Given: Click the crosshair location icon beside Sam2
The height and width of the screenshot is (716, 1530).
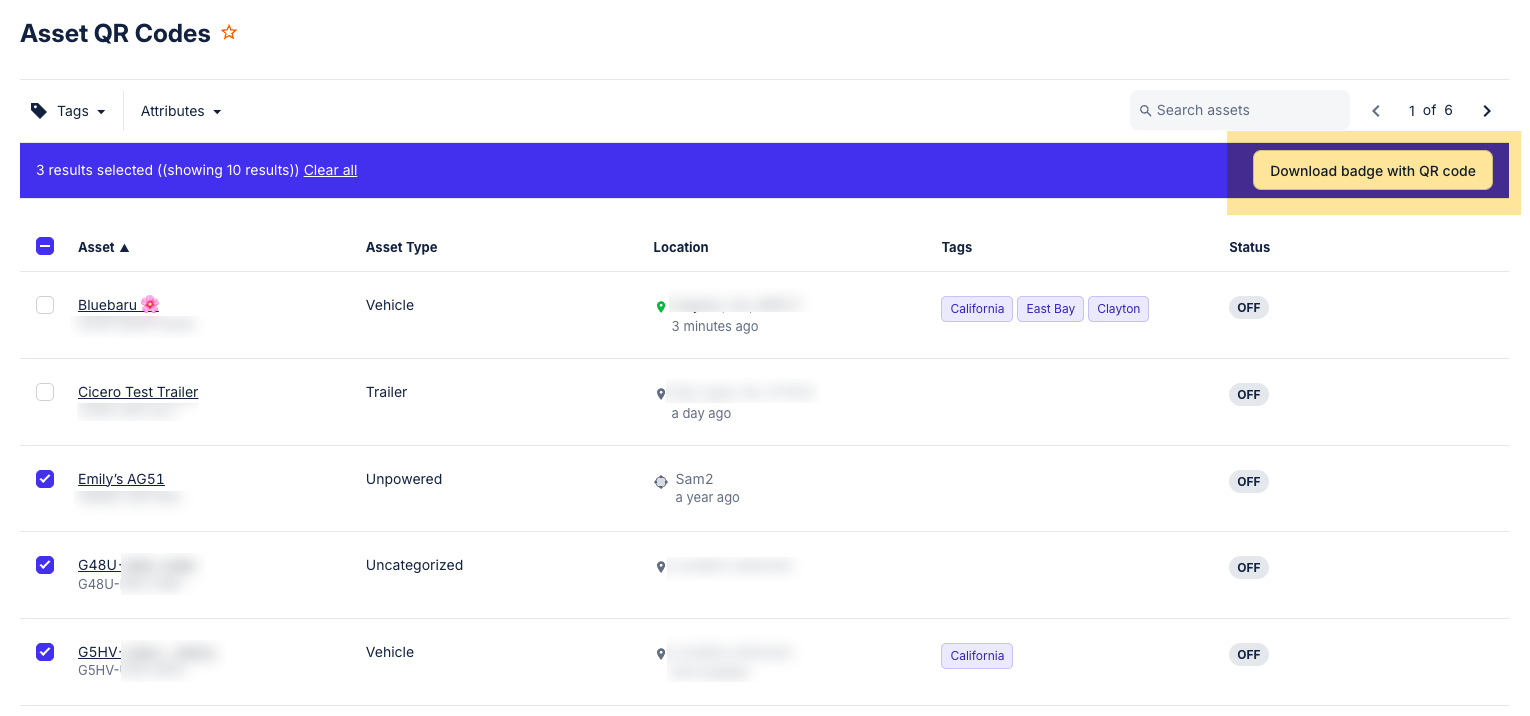Looking at the screenshot, I should [x=660, y=481].
